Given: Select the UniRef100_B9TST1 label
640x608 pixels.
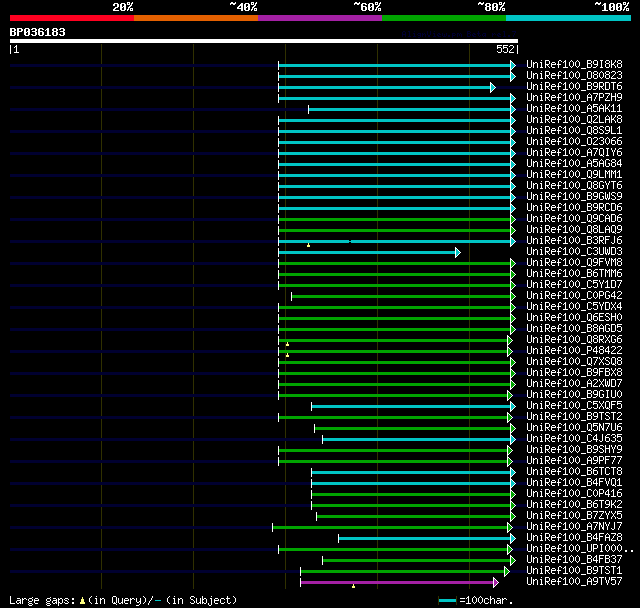Looking at the screenshot, I should pos(574,571).
